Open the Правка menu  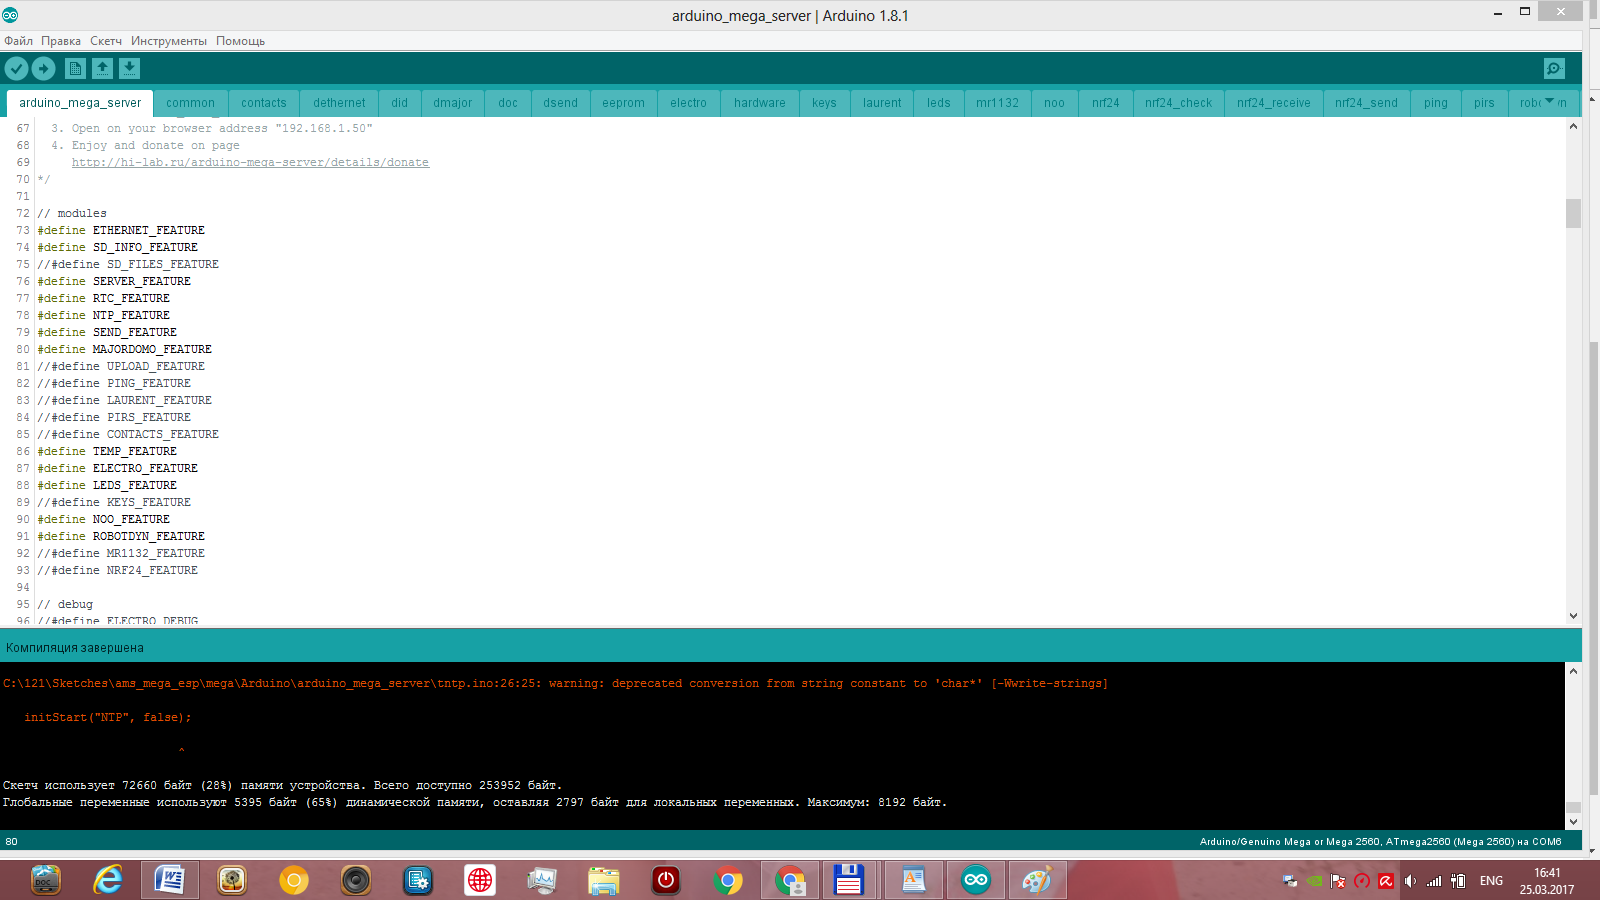61,41
